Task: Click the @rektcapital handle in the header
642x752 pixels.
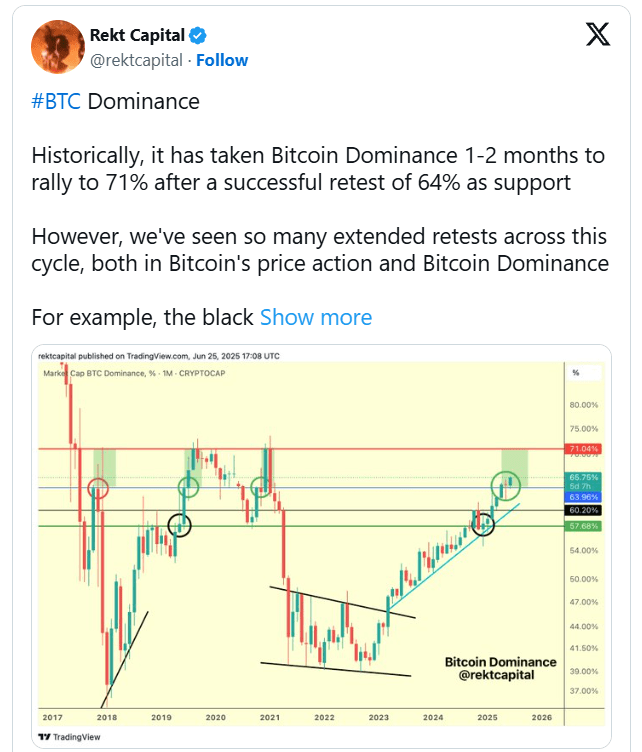Action: [137, 60]
